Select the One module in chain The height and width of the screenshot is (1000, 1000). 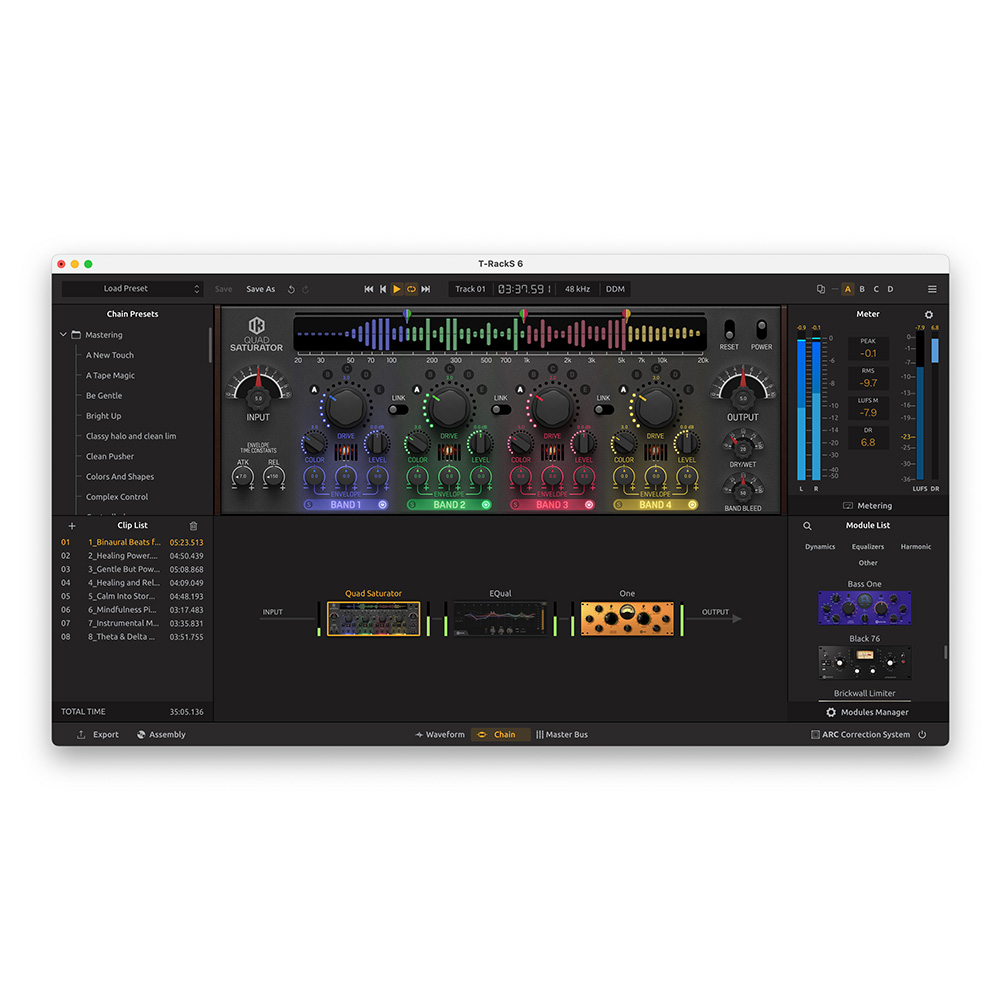627,619
